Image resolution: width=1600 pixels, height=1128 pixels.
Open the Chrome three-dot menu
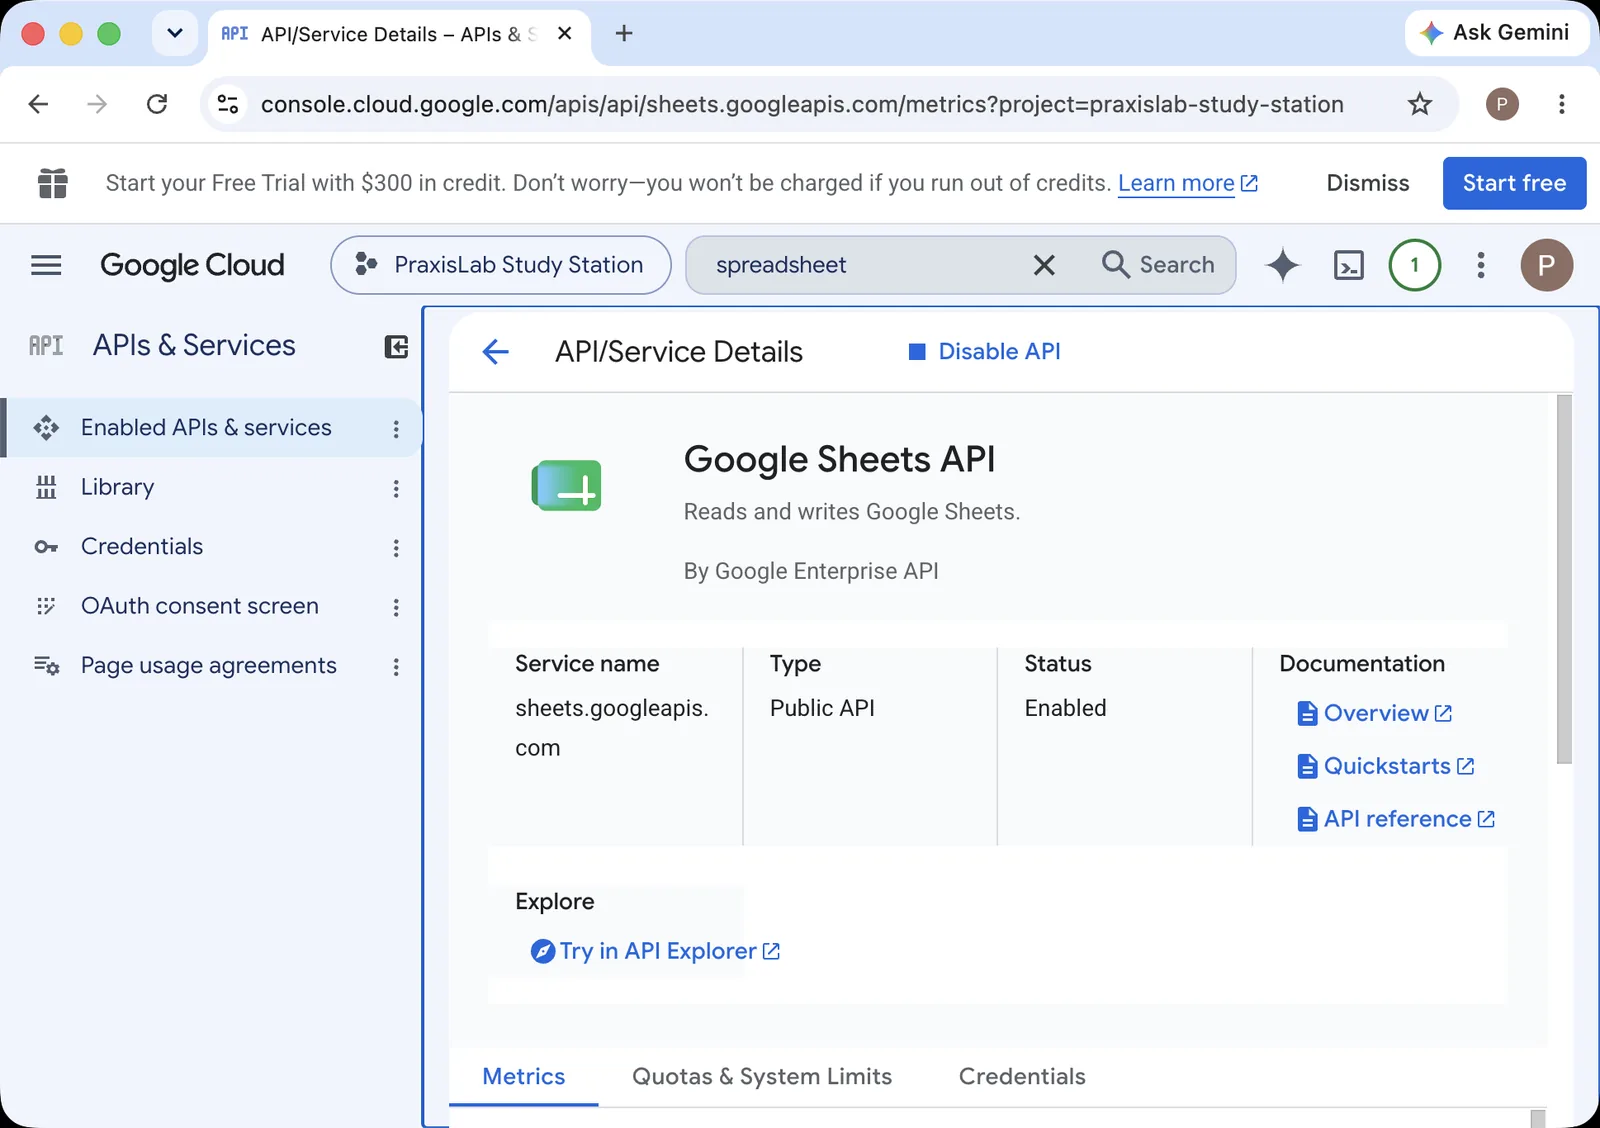point(1561,104)
